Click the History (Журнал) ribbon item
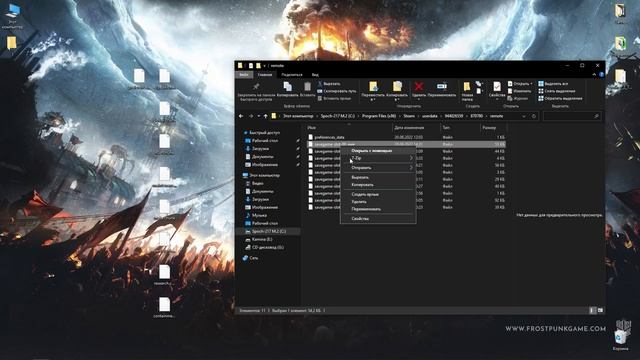 [518, 98]
